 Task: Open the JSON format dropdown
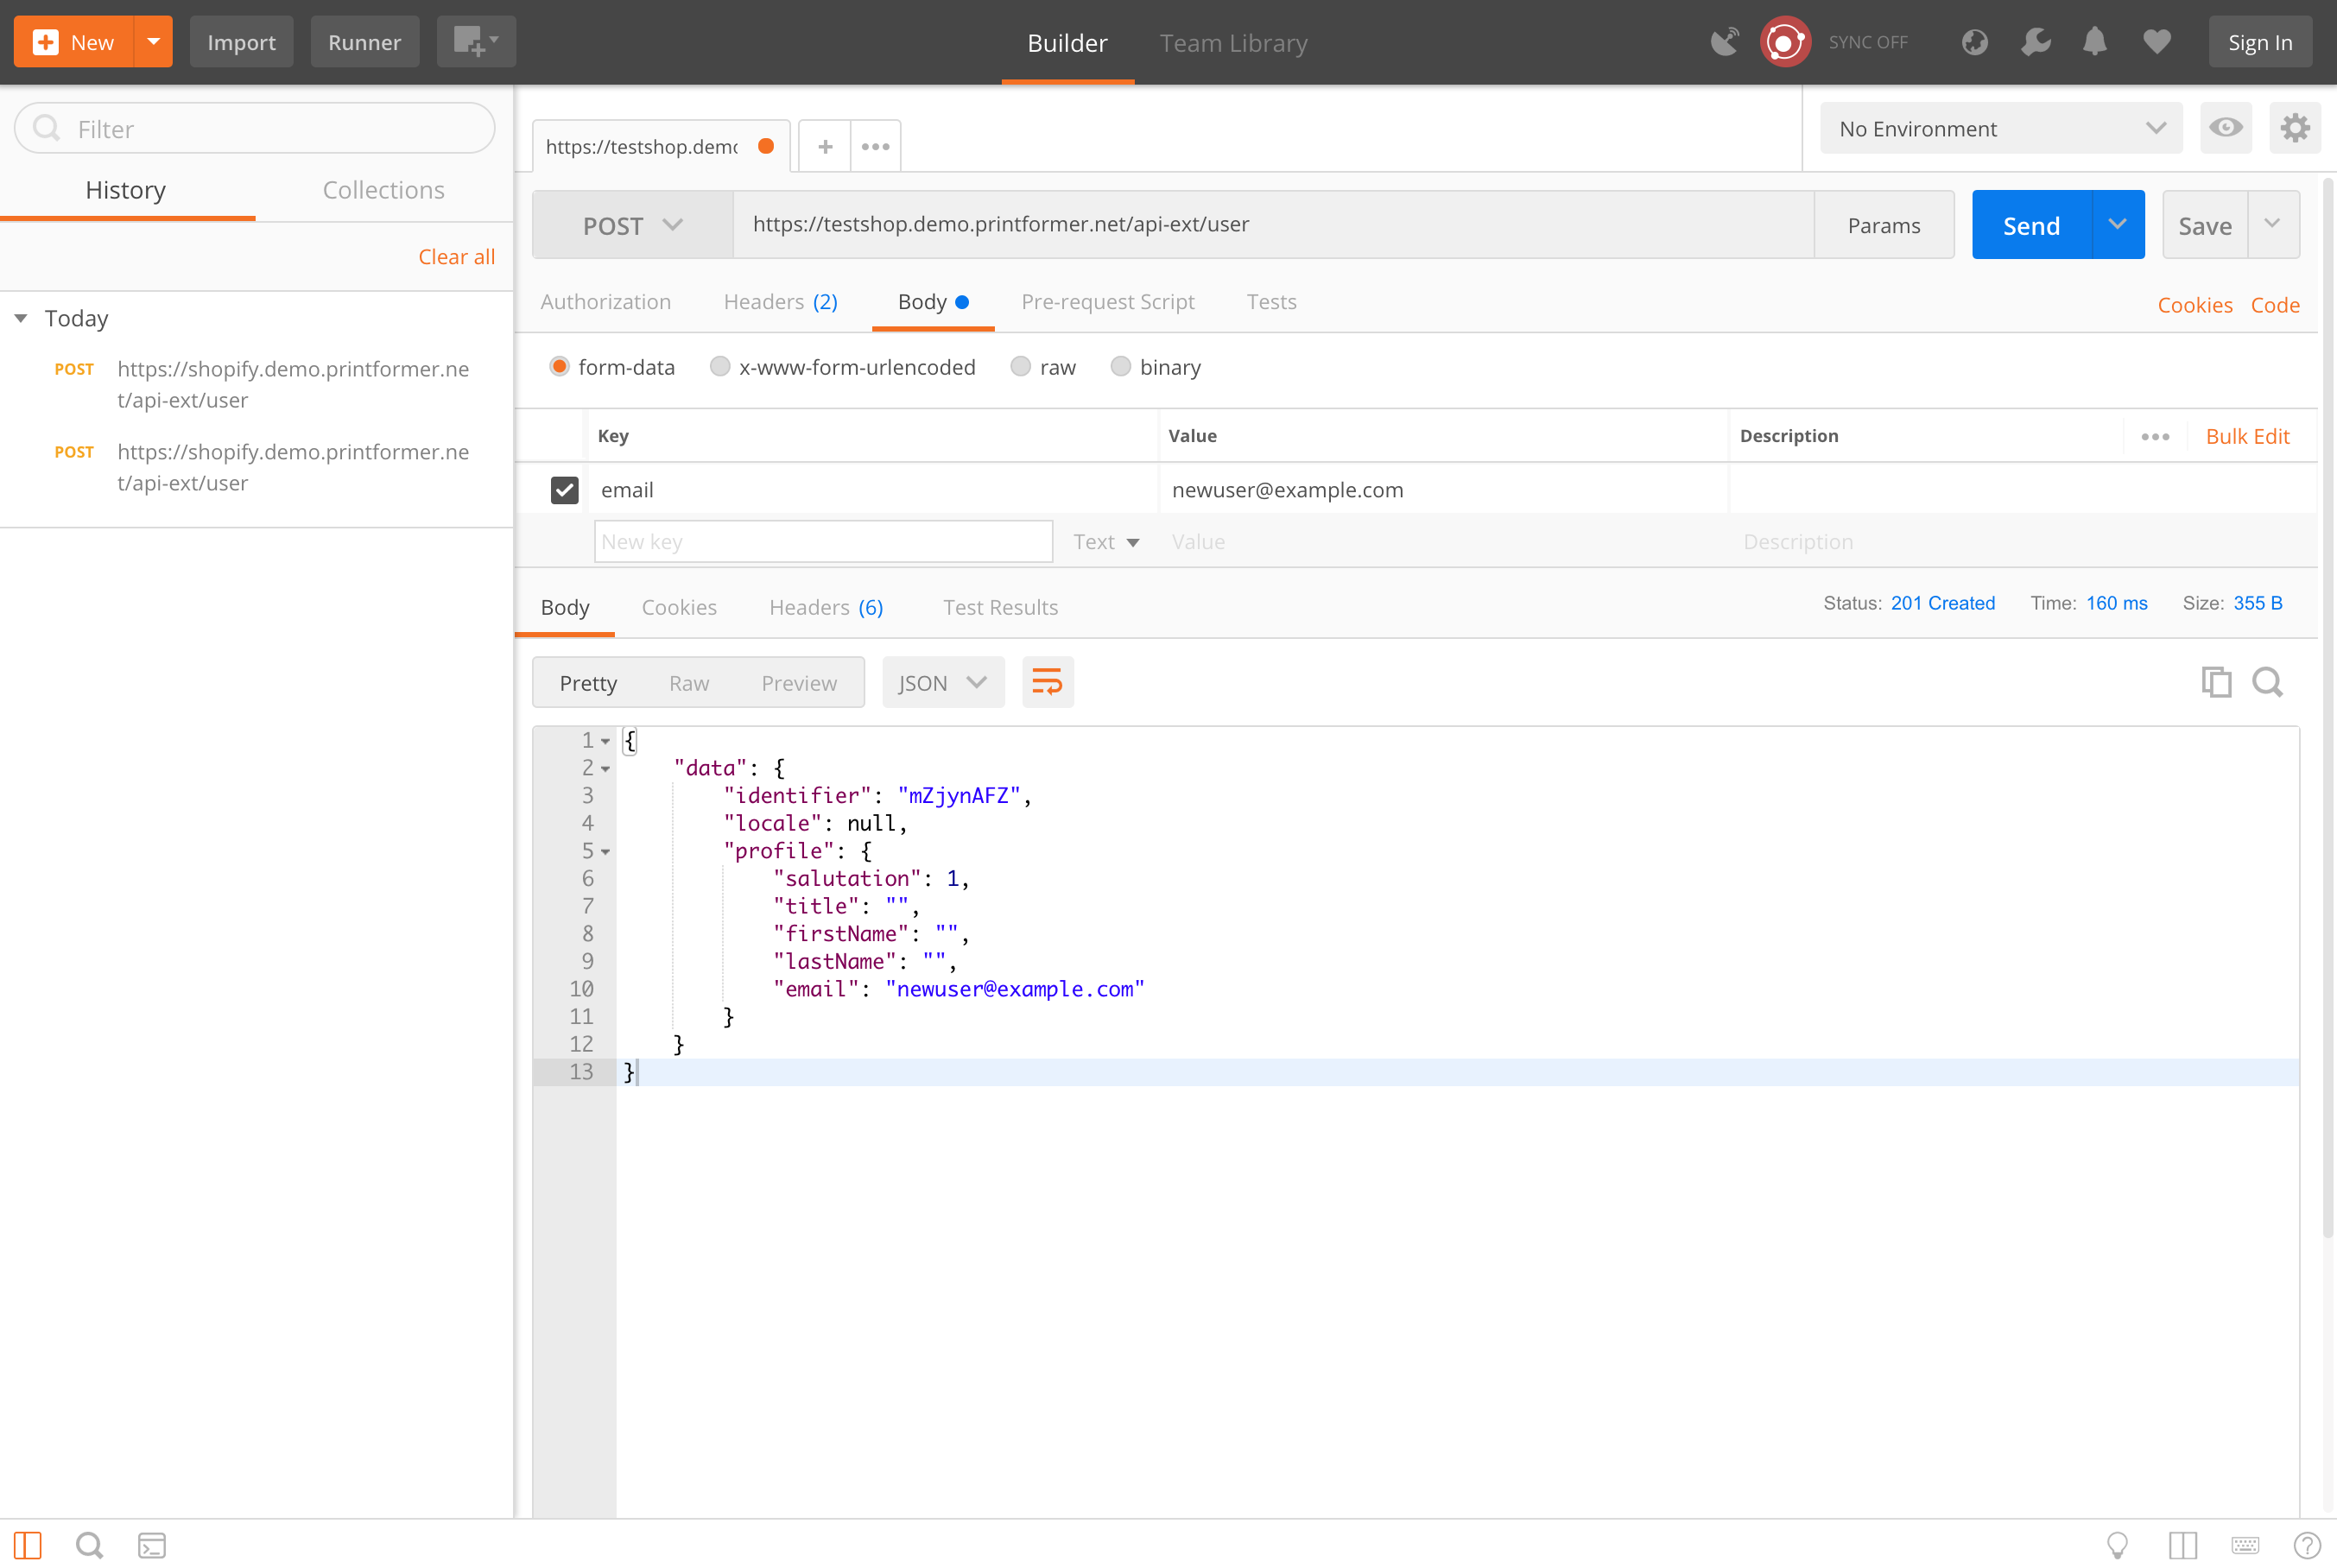click(x=942, y=683)
